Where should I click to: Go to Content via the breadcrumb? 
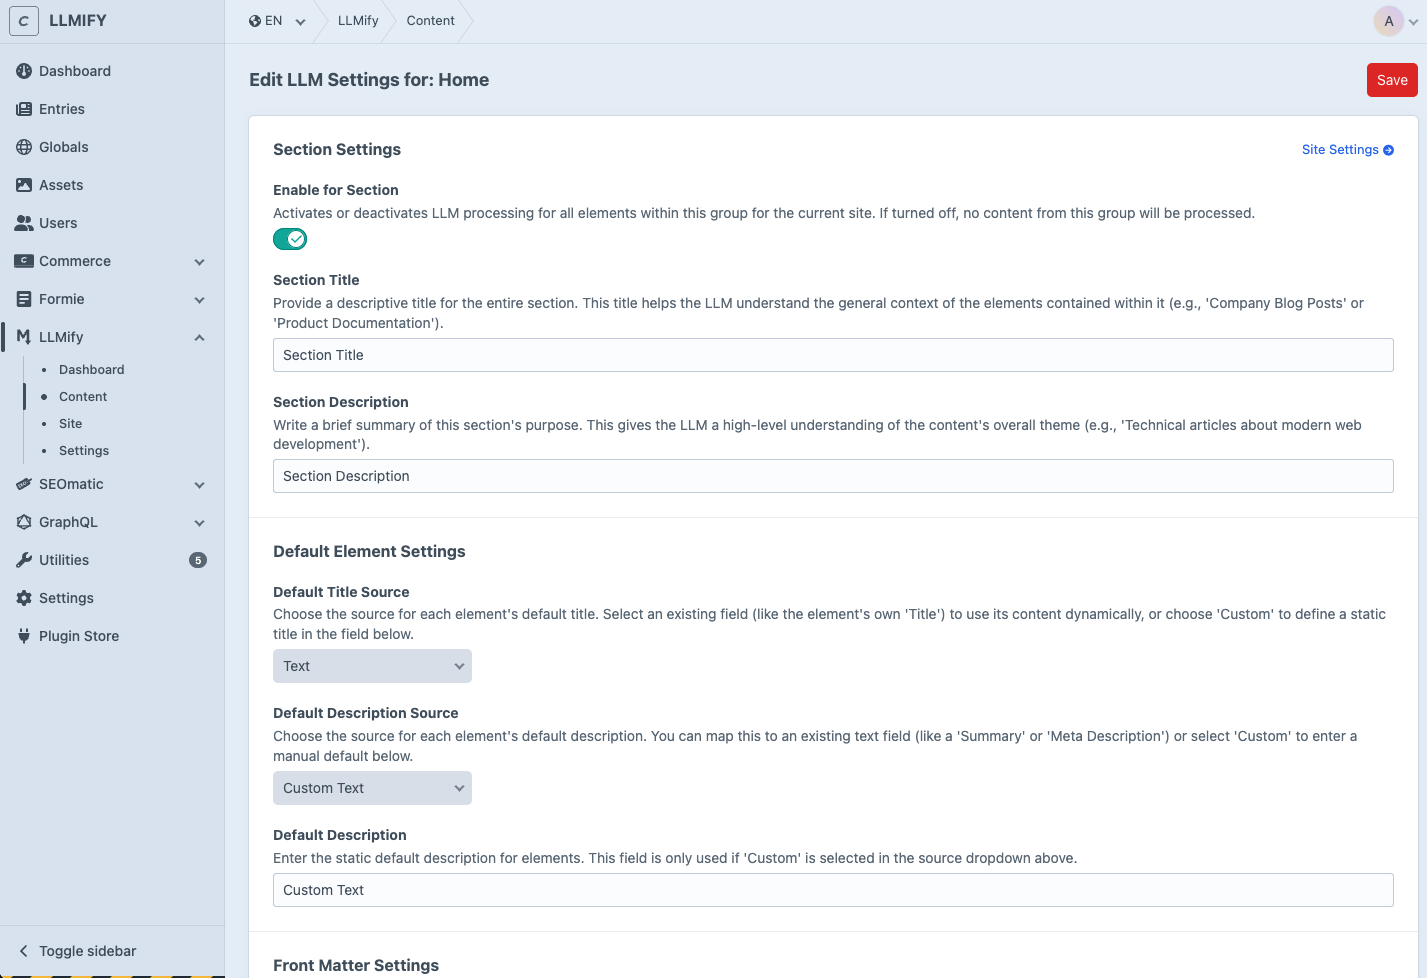430,20
